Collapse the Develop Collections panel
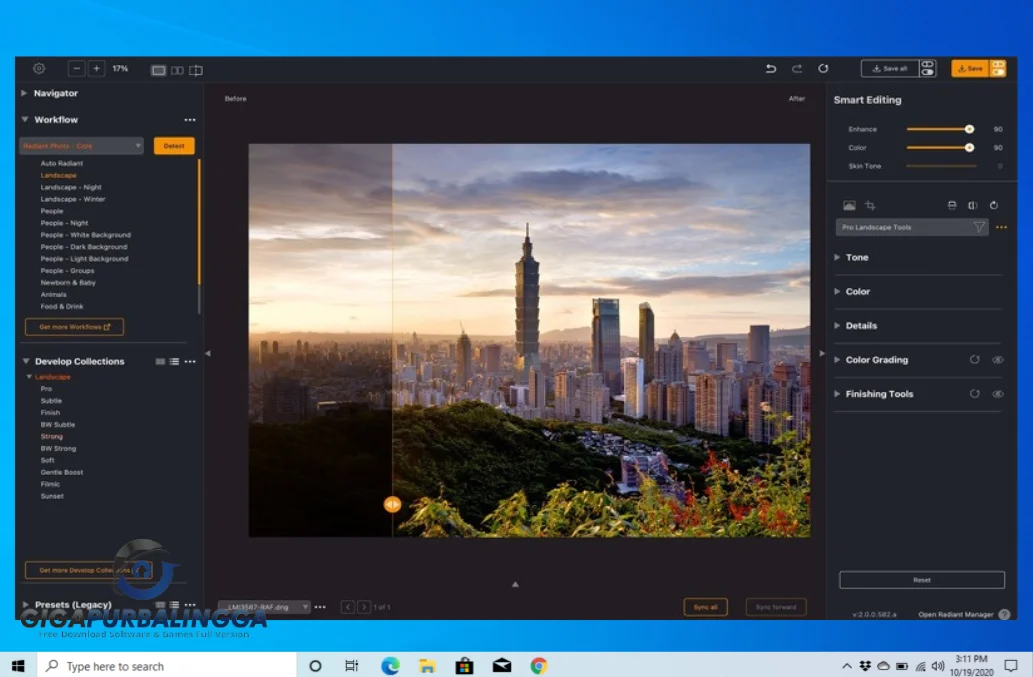1033x677 pixels. pos(26,362)
